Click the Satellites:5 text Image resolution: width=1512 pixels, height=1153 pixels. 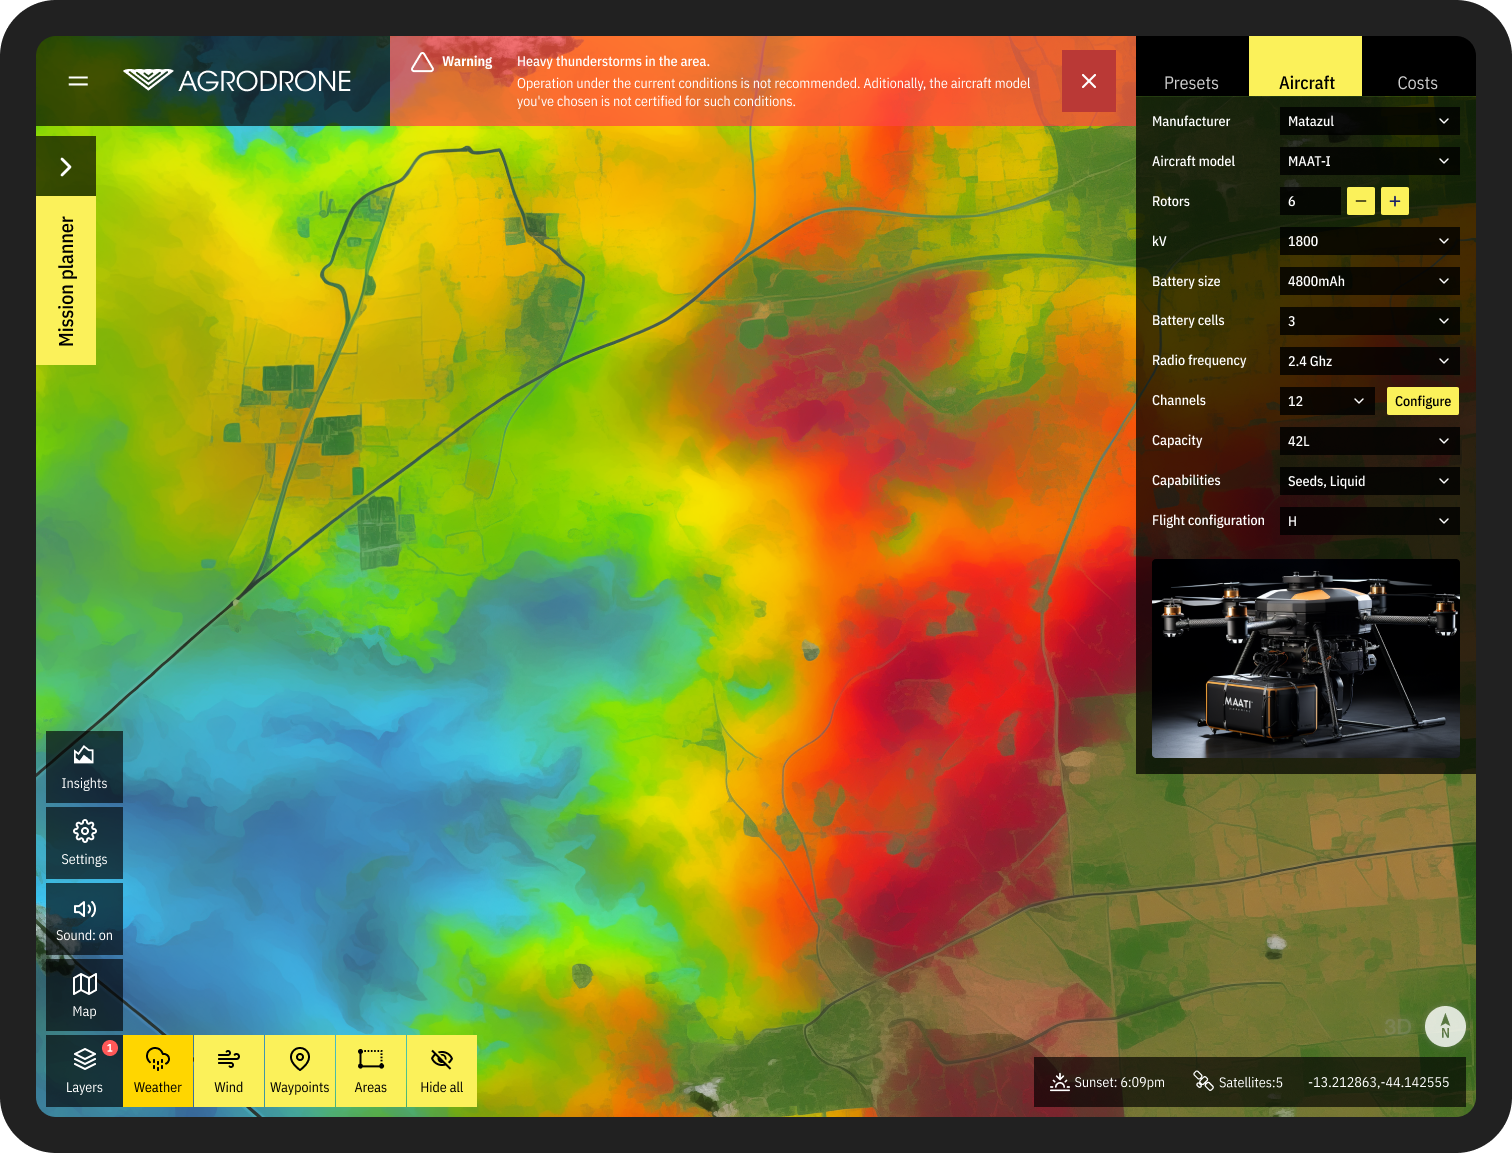[x=1250, y=1082]
